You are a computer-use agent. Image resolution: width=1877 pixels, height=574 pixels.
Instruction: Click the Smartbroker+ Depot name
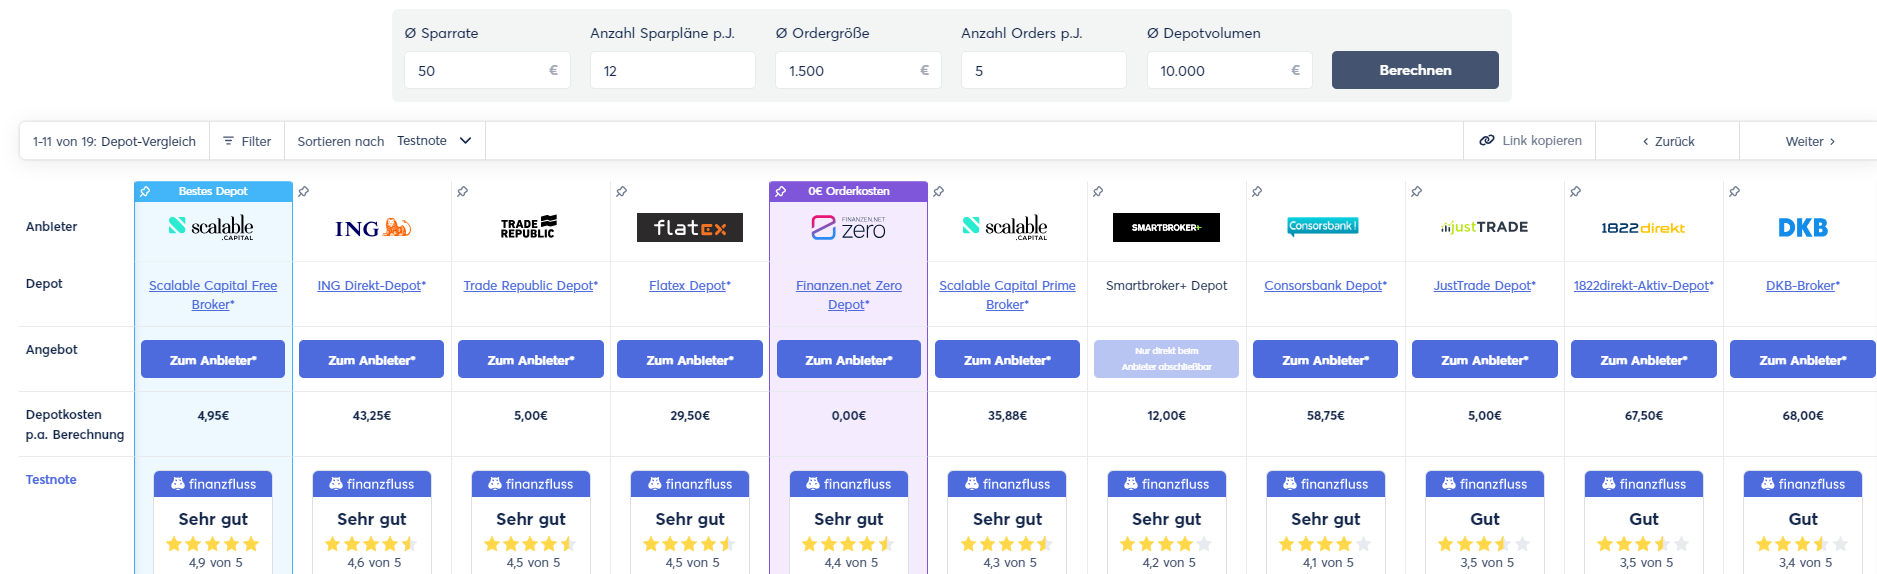coord(1166,285)
